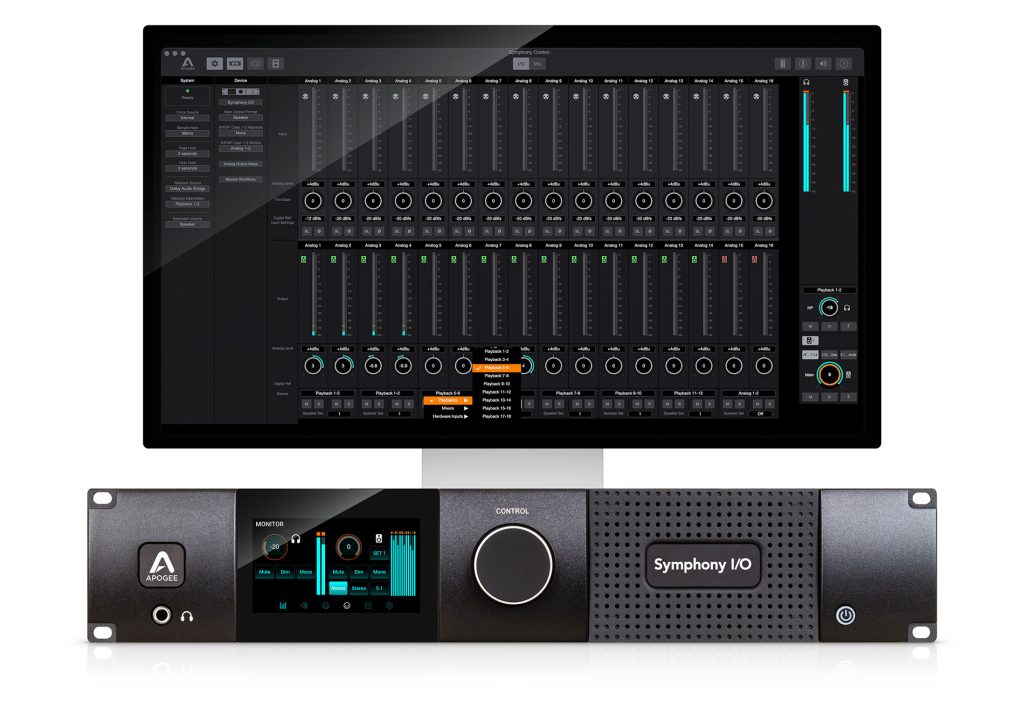The width and height of the screenshot is (1024, 715).
Task: Toggle the phantom power icon on Analog 1
Action: click(x=305, y=97)
